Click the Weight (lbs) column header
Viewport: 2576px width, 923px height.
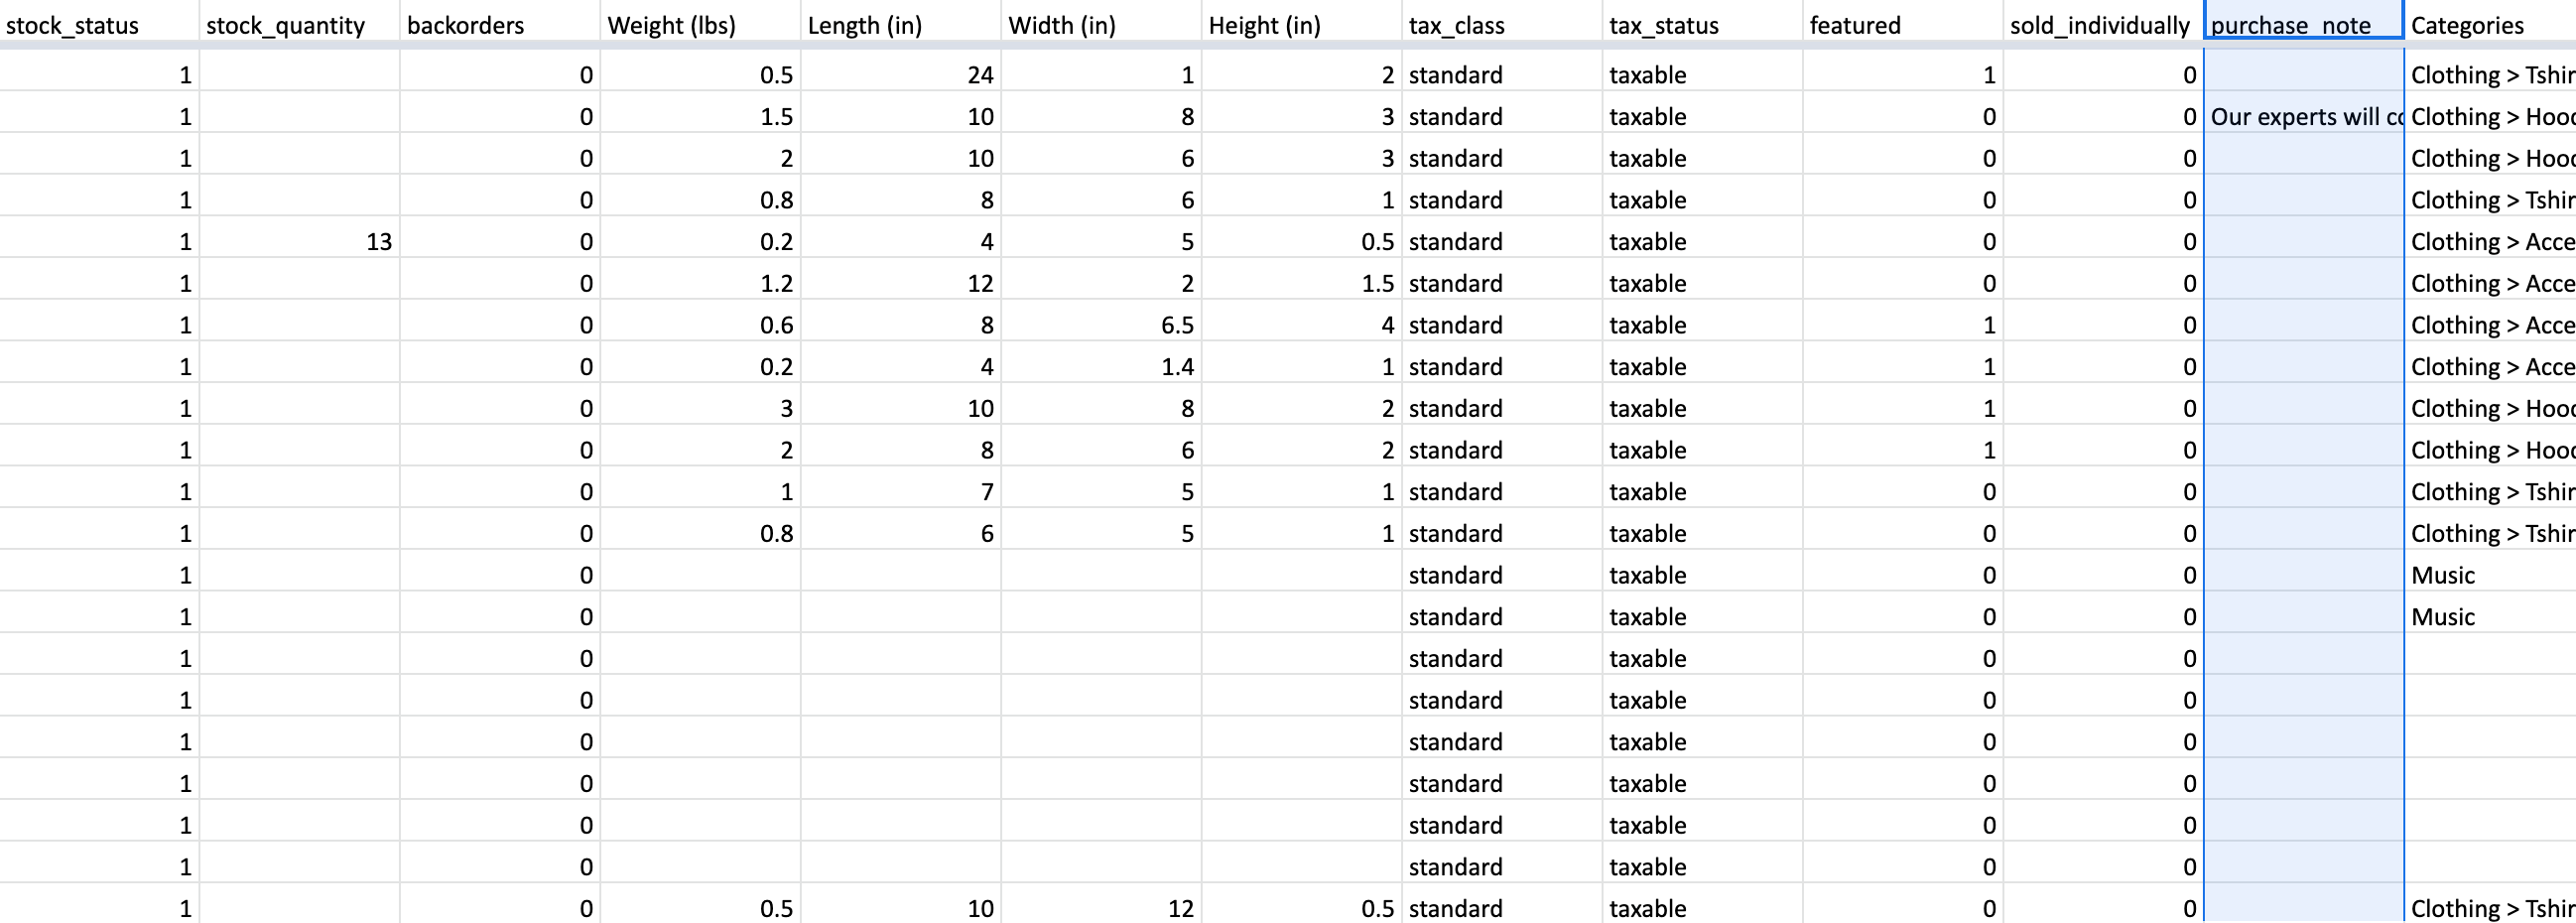pyautogui.click(x=700, y=25)
